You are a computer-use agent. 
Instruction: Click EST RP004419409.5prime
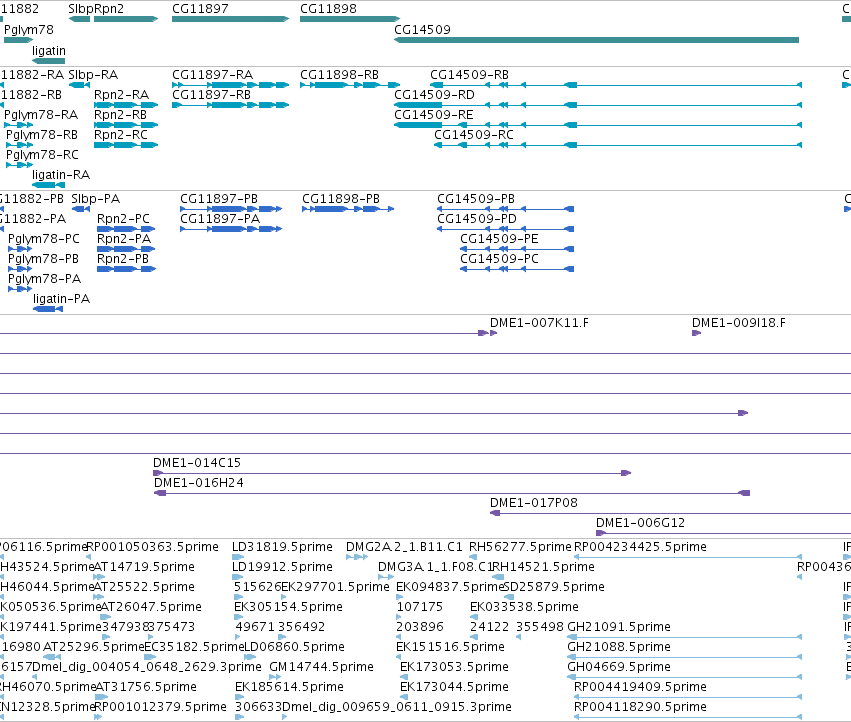pyautogui.click(x=640, y=687)
